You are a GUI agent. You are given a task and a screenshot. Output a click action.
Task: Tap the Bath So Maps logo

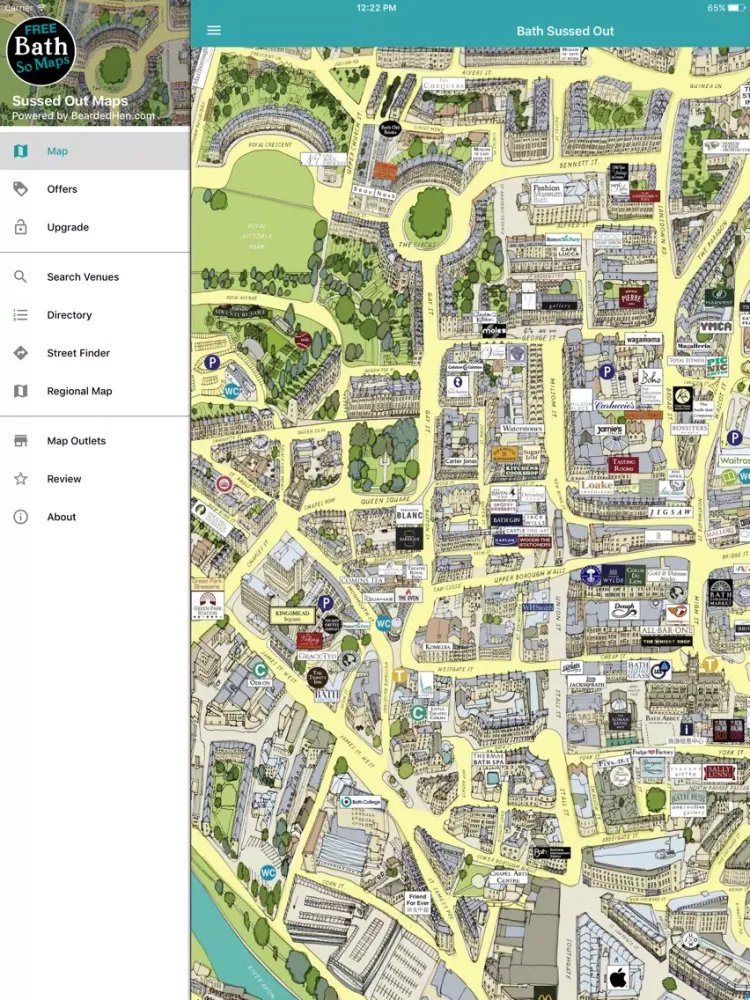pyautogui.click(x=41, y=51)
